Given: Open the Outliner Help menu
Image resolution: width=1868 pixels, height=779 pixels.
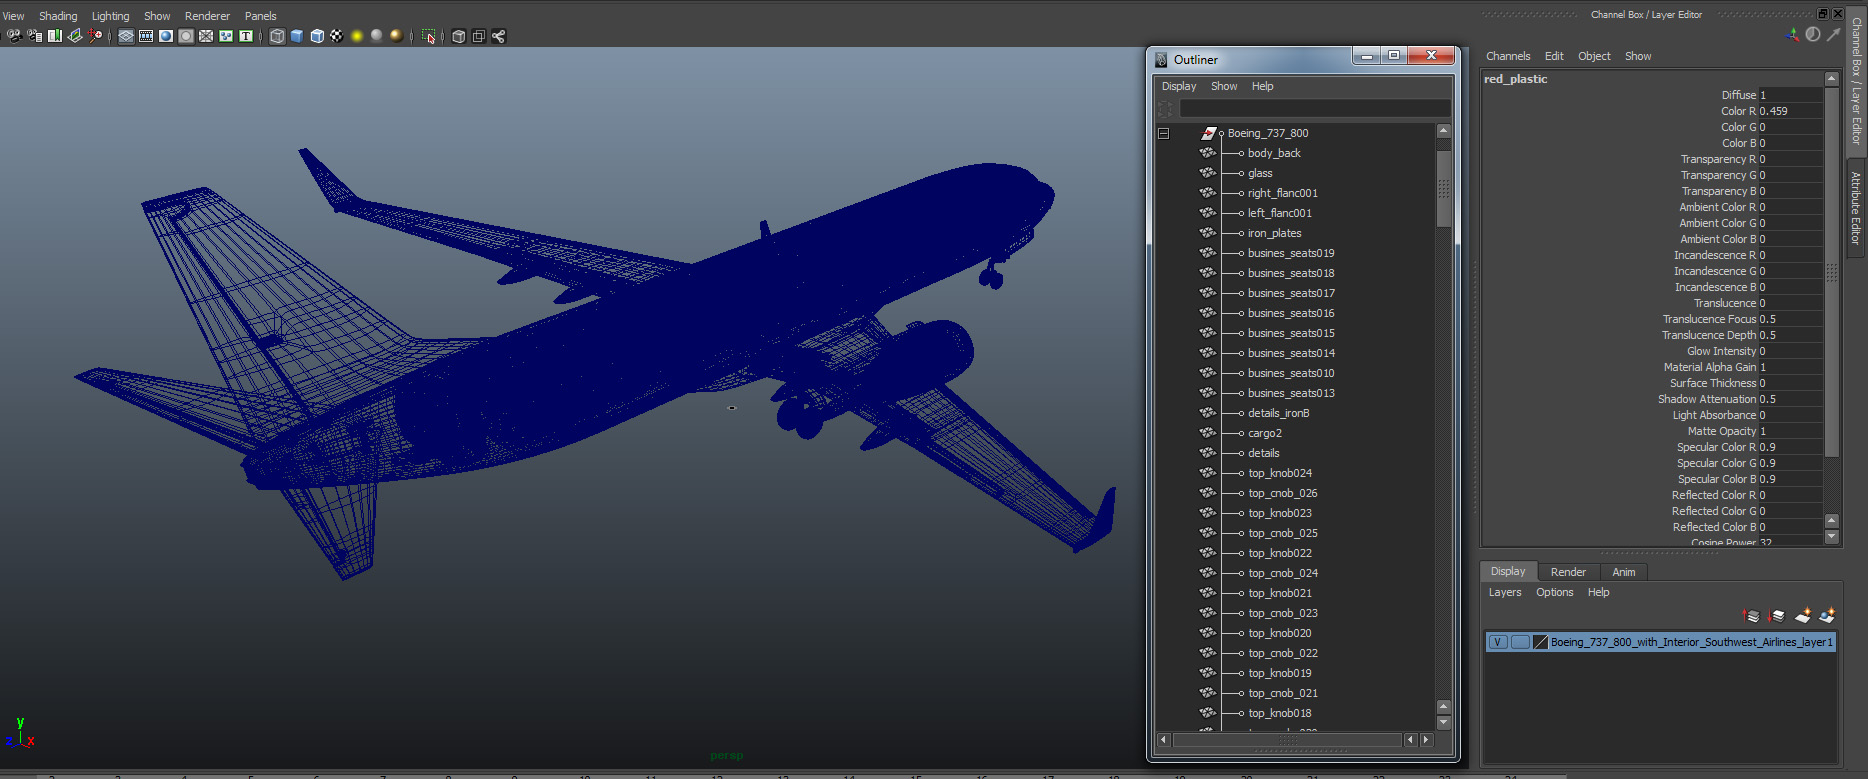Looking at the screenshot, I should pyautogui.click(x=1263, y=86).
